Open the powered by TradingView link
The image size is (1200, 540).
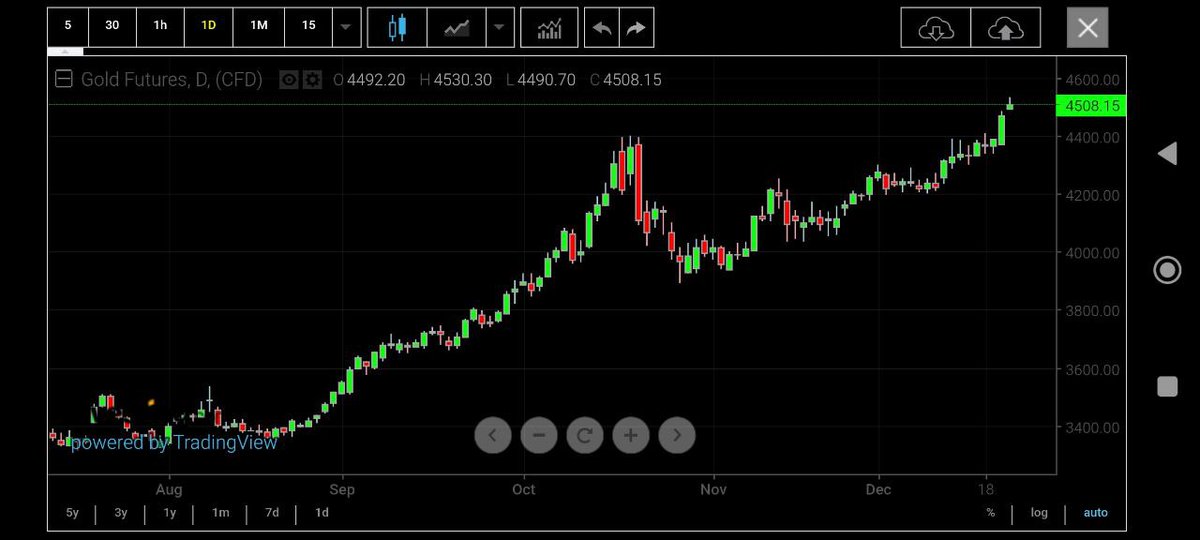(x=174, y=443)
